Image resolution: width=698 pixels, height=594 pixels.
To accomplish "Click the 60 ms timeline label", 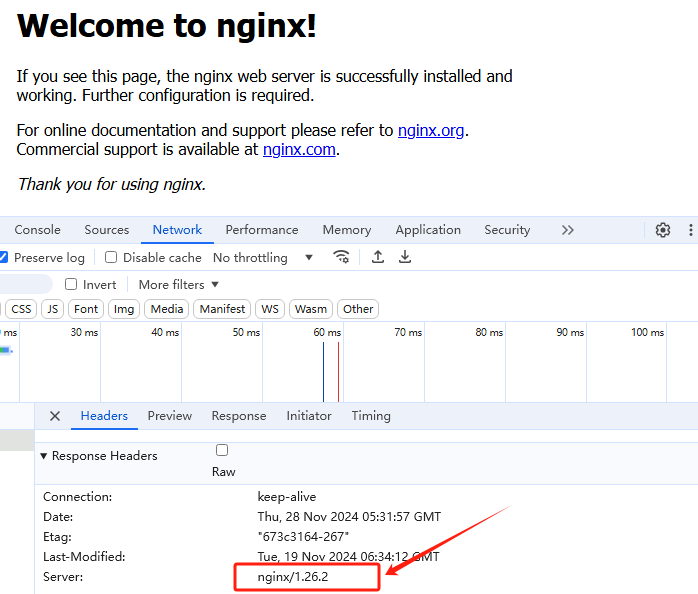I will click(x=327, y=332).
